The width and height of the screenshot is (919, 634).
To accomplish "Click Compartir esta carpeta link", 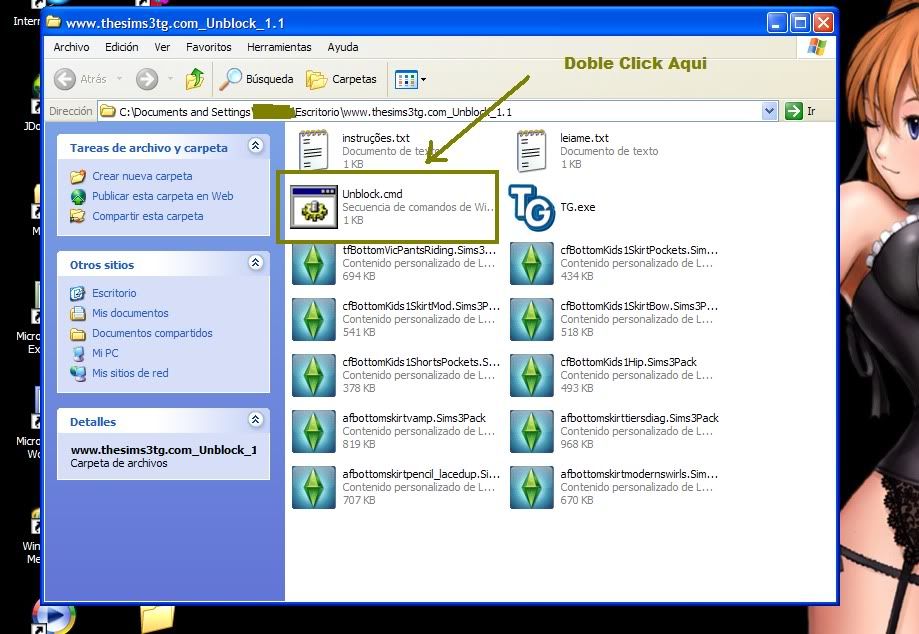I will (148, 216).
